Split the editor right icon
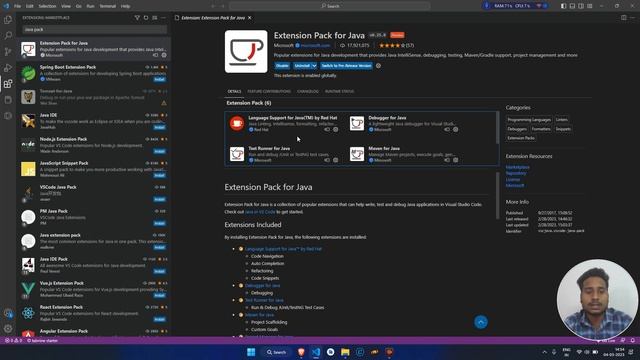This screenshot has height=360, width=640. (624, 18)
